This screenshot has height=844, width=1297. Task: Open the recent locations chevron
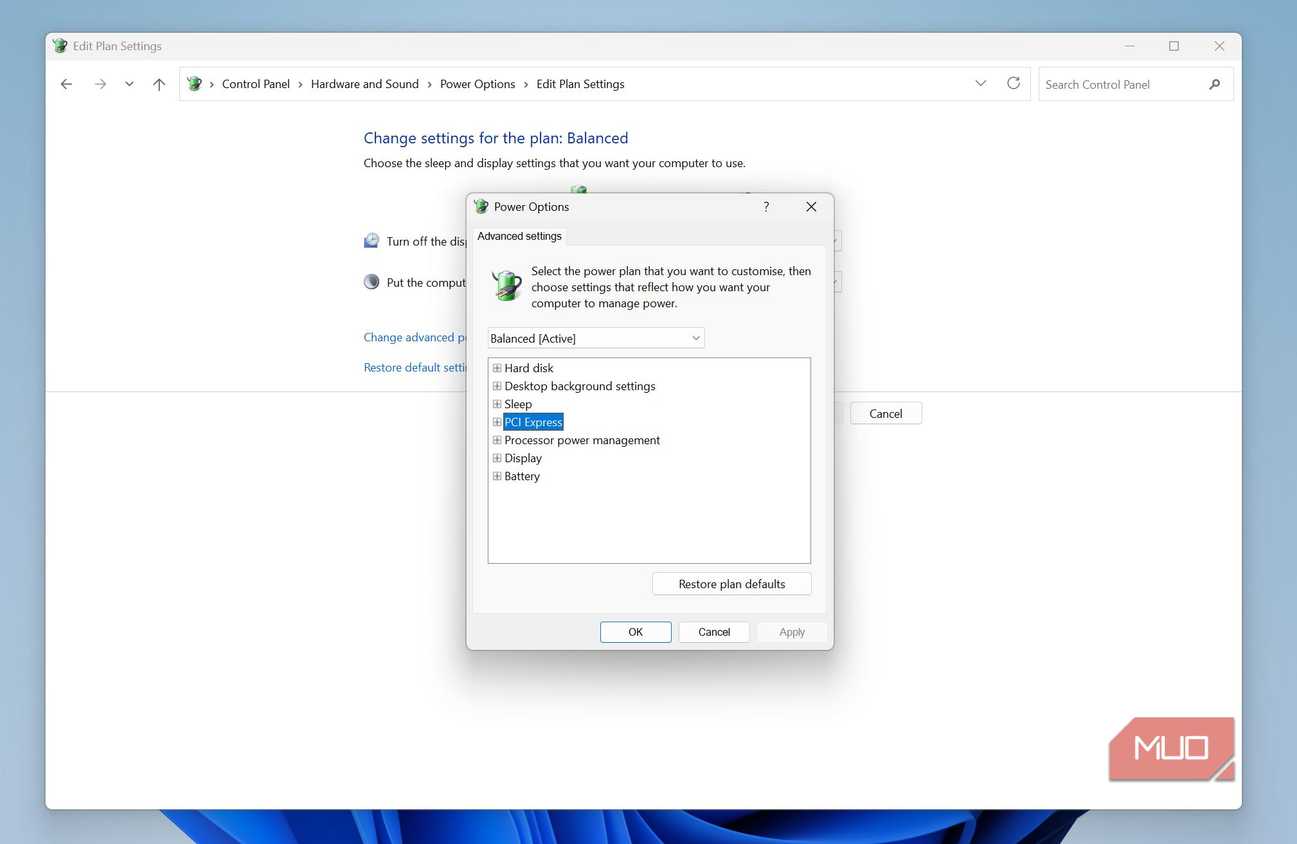coord(129,84)
